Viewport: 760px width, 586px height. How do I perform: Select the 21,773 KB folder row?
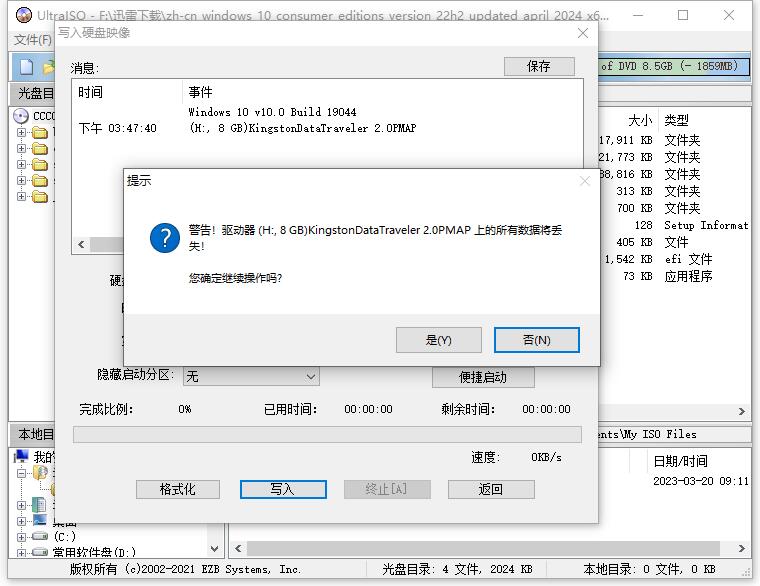pos(674,158)
